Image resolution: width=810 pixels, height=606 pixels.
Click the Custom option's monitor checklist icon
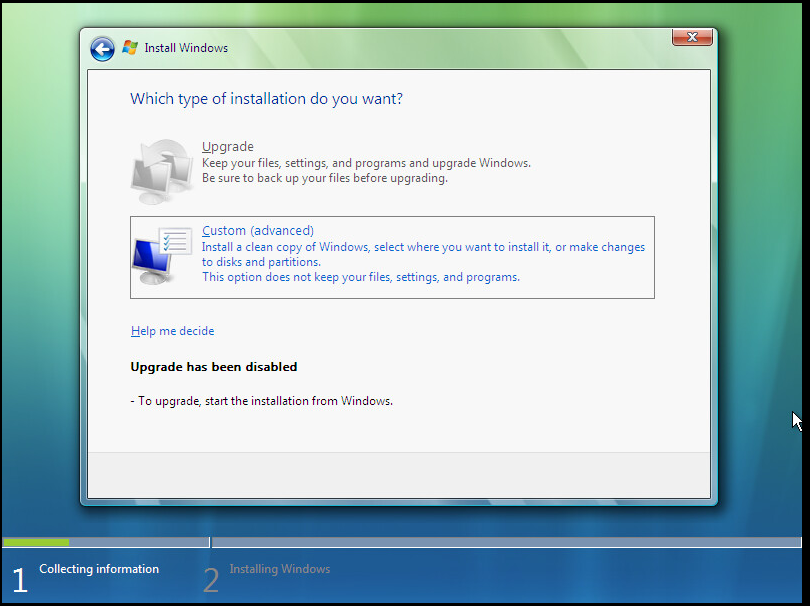[162, 256]
